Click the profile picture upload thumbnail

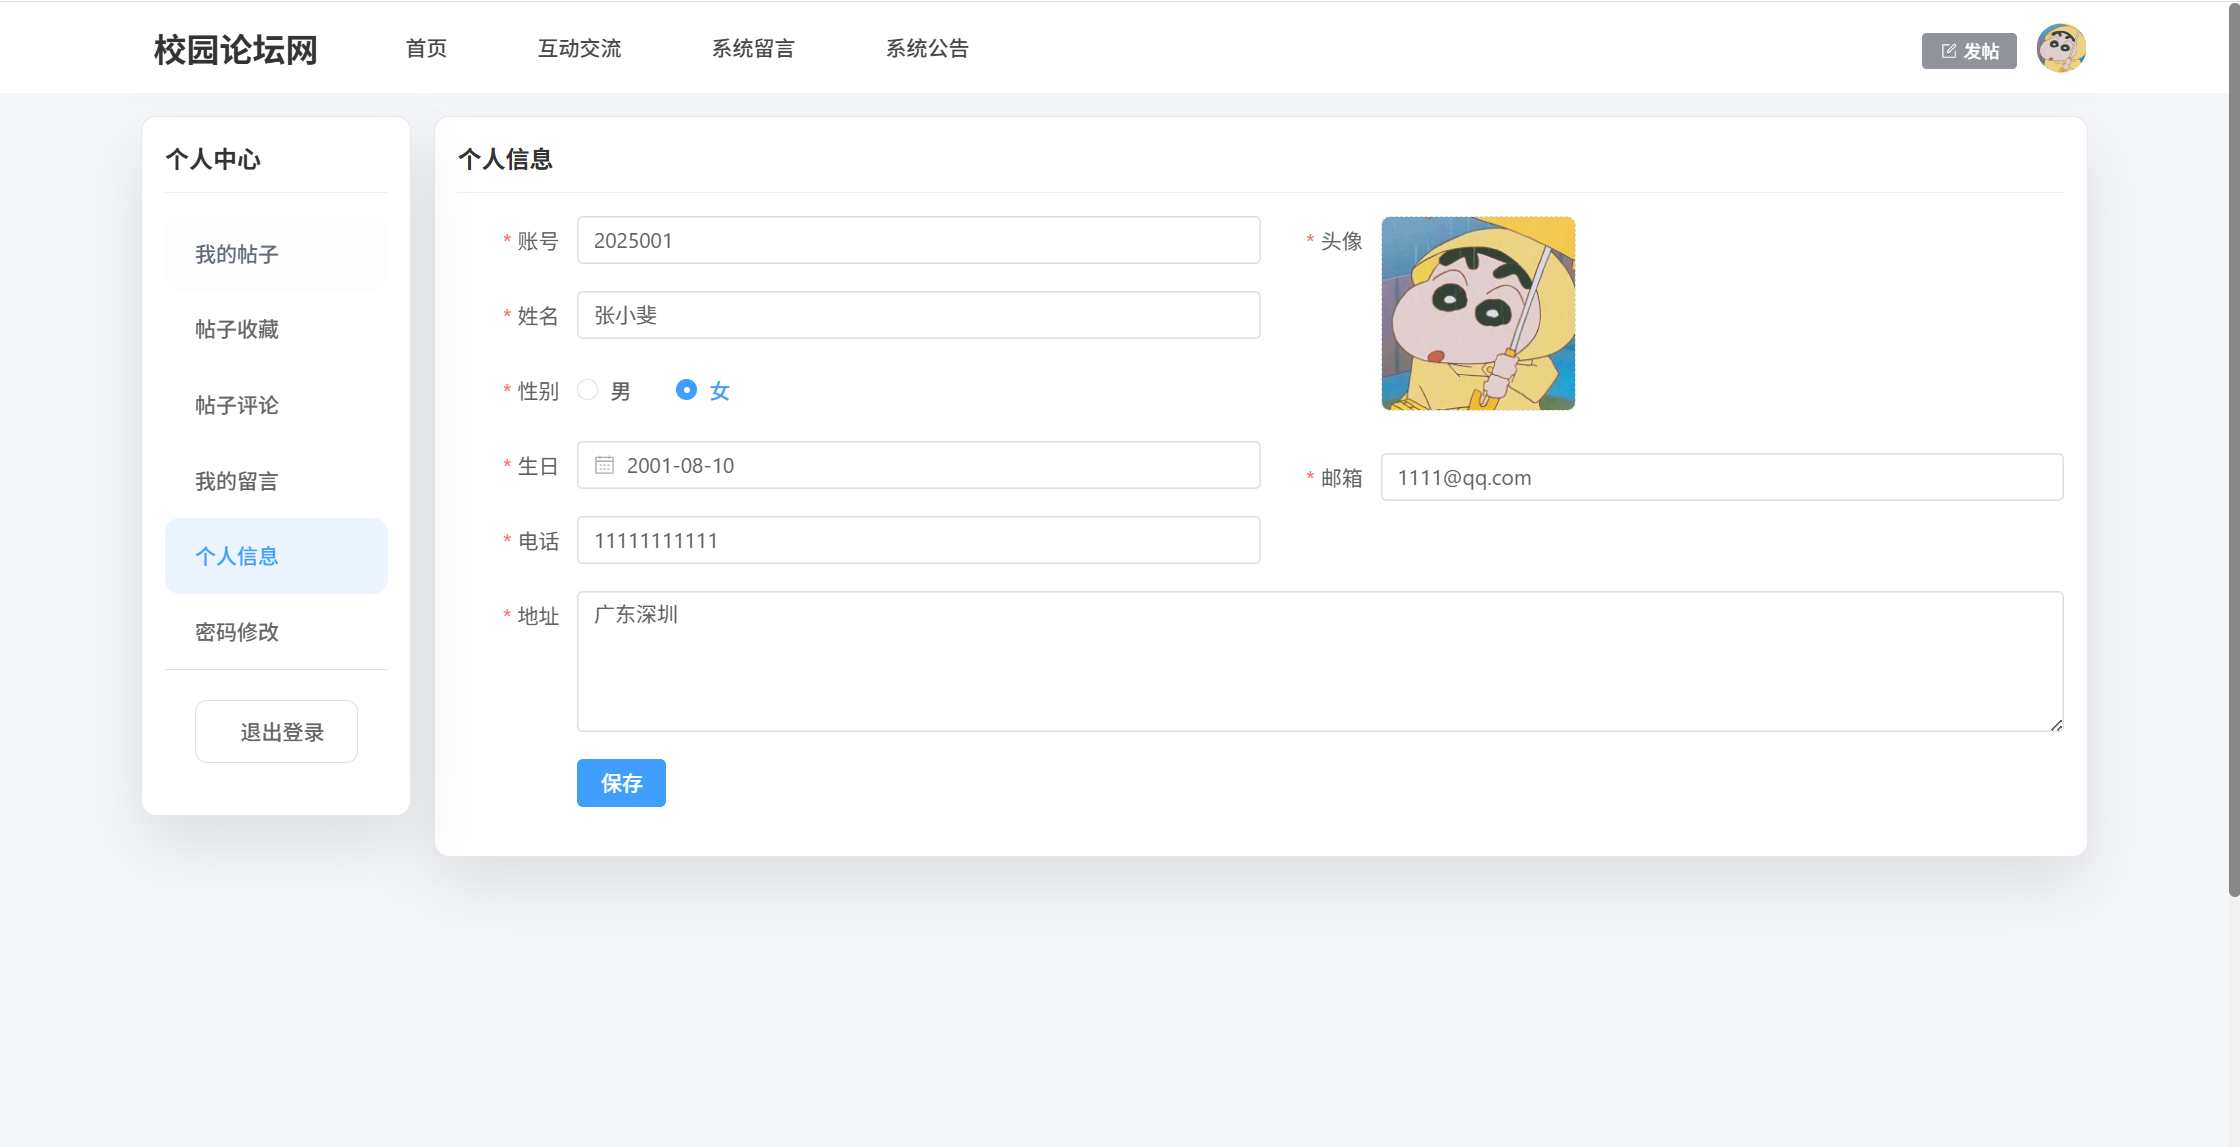pos(1477,313)
